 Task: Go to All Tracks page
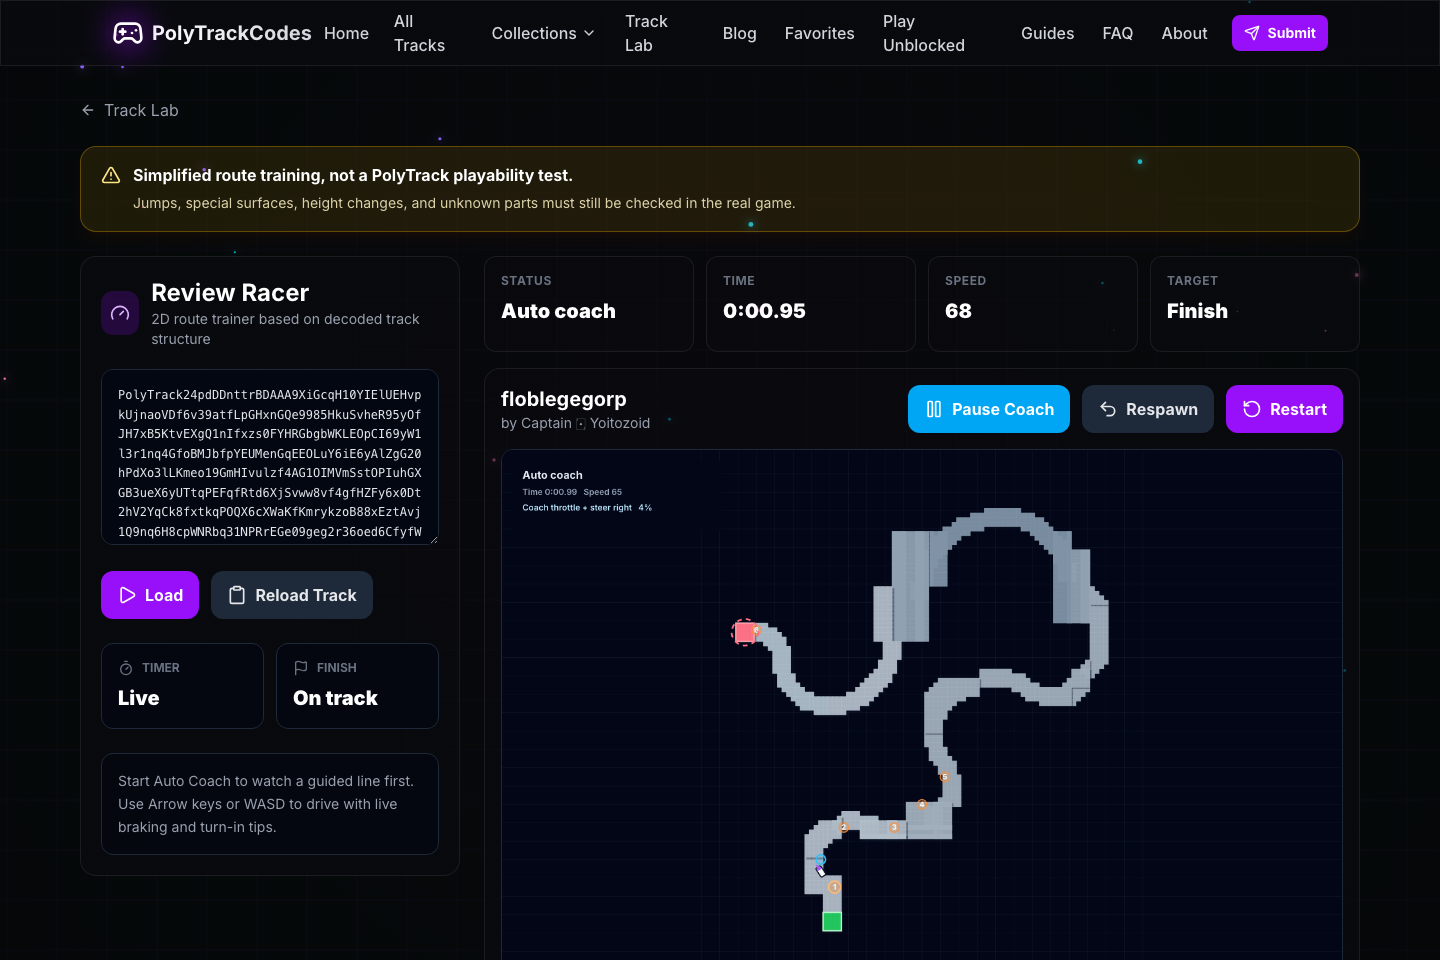[x=419, y=33]
